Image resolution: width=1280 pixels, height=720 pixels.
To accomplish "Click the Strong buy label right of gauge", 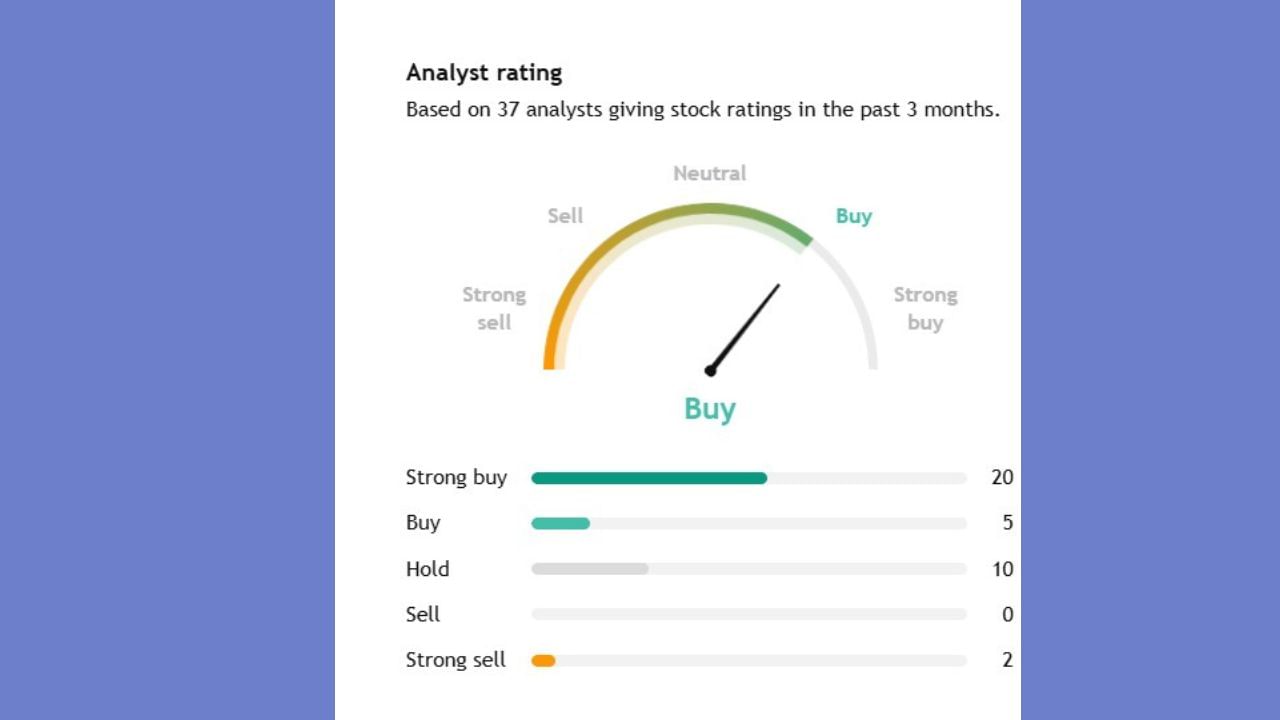I will [925, 308].
